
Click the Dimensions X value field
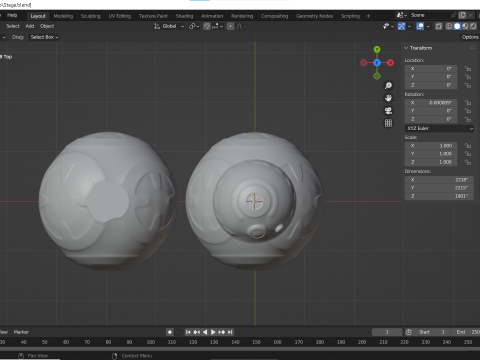coord(439,180)
